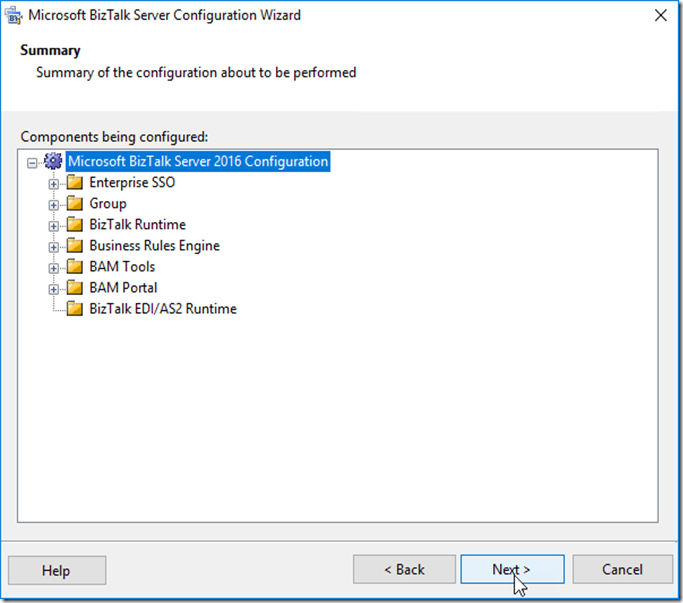Select the BAM Tools tree label
683x603 pixels.
click(122, 267)
